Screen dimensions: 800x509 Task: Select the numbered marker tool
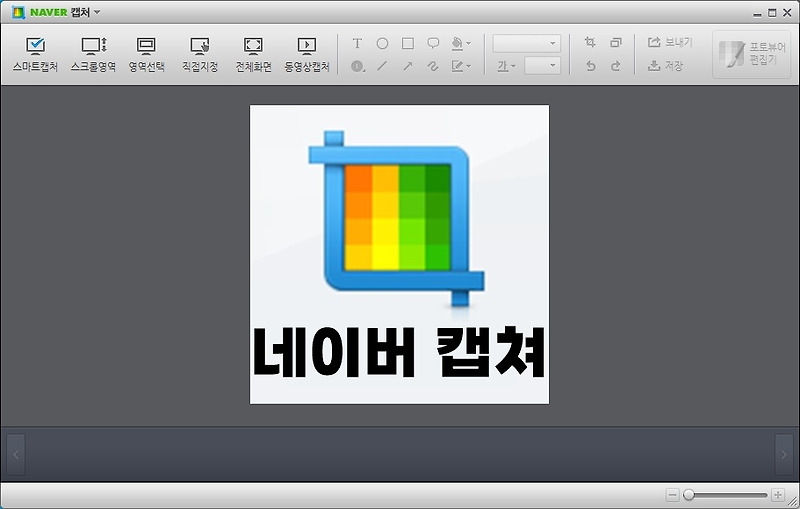(358, 66)
